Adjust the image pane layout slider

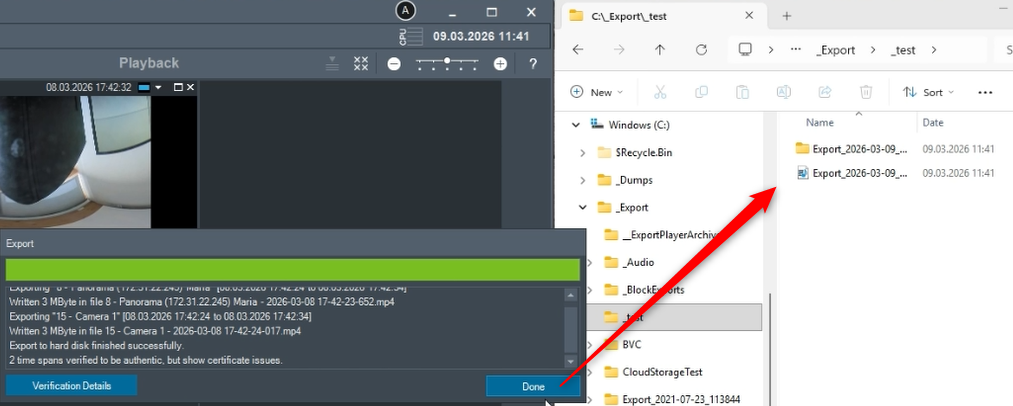[x=447, y=63]
